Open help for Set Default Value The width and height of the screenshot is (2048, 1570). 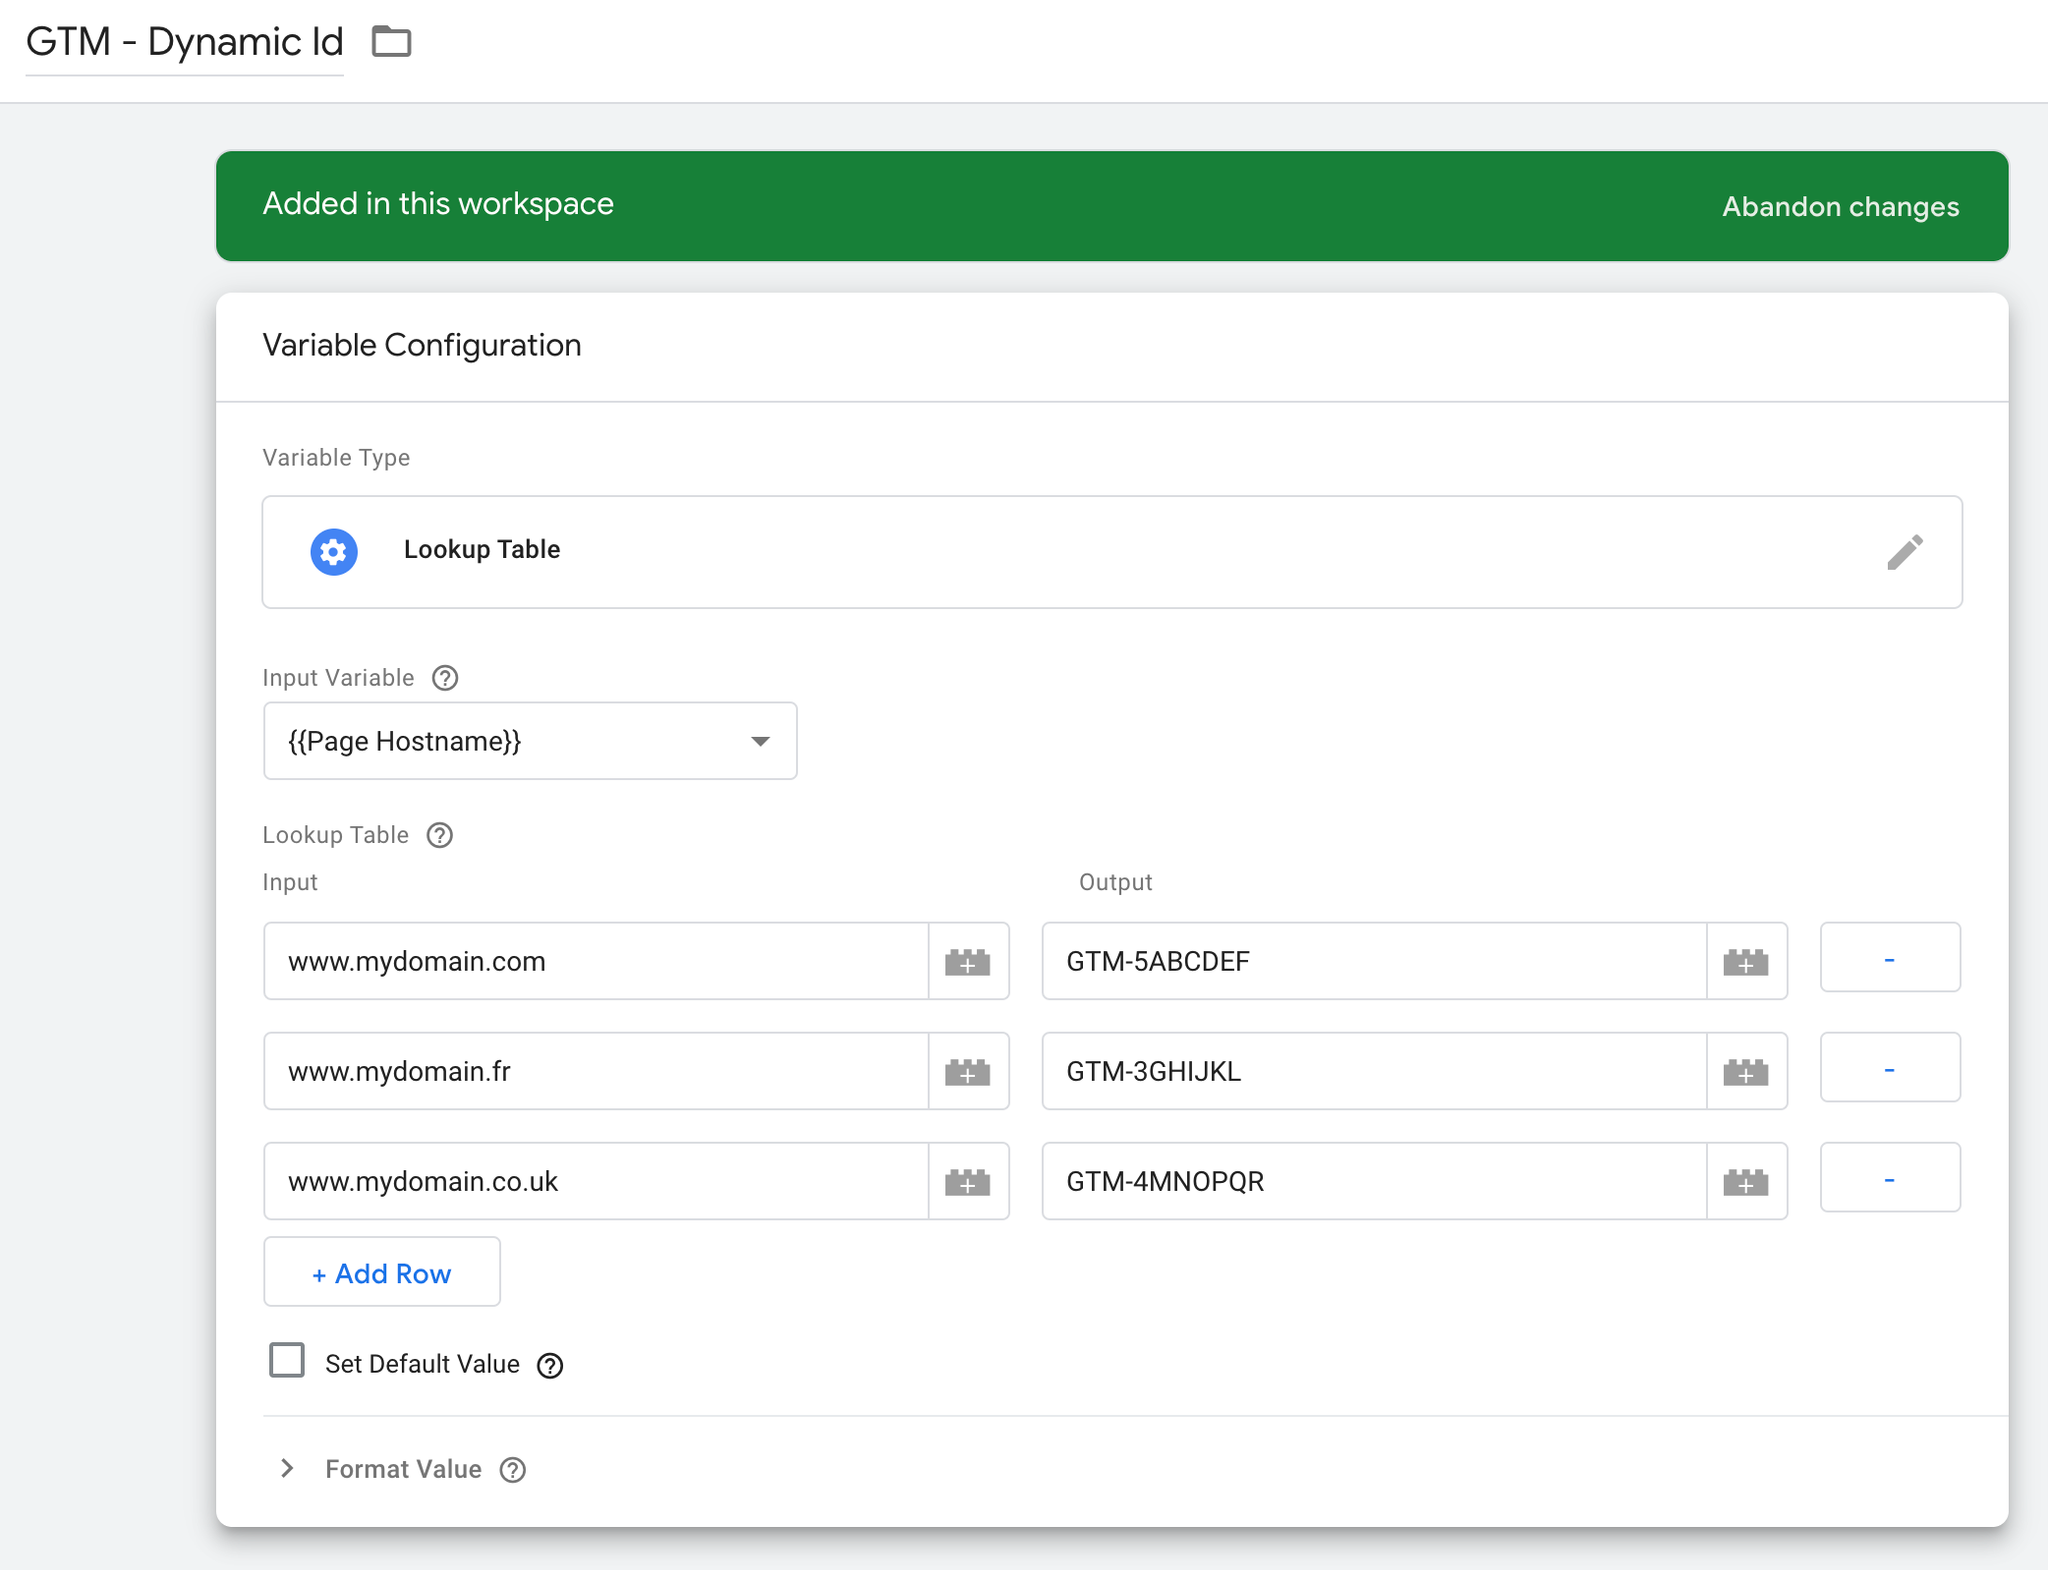550,1365
